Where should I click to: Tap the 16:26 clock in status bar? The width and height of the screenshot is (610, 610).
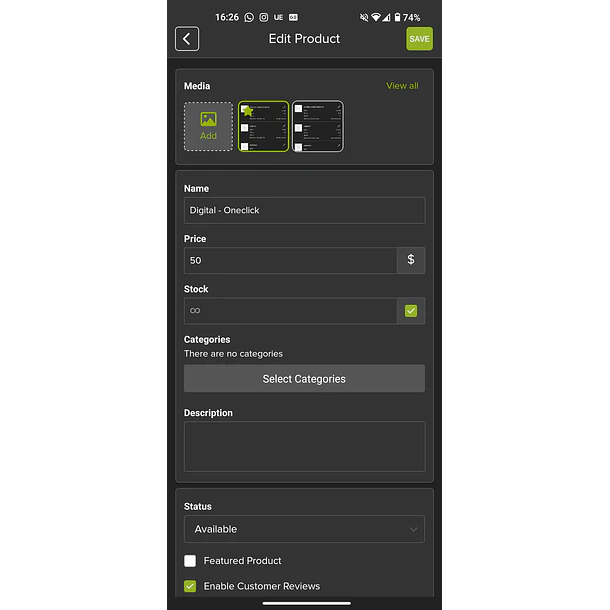point(227,18)
